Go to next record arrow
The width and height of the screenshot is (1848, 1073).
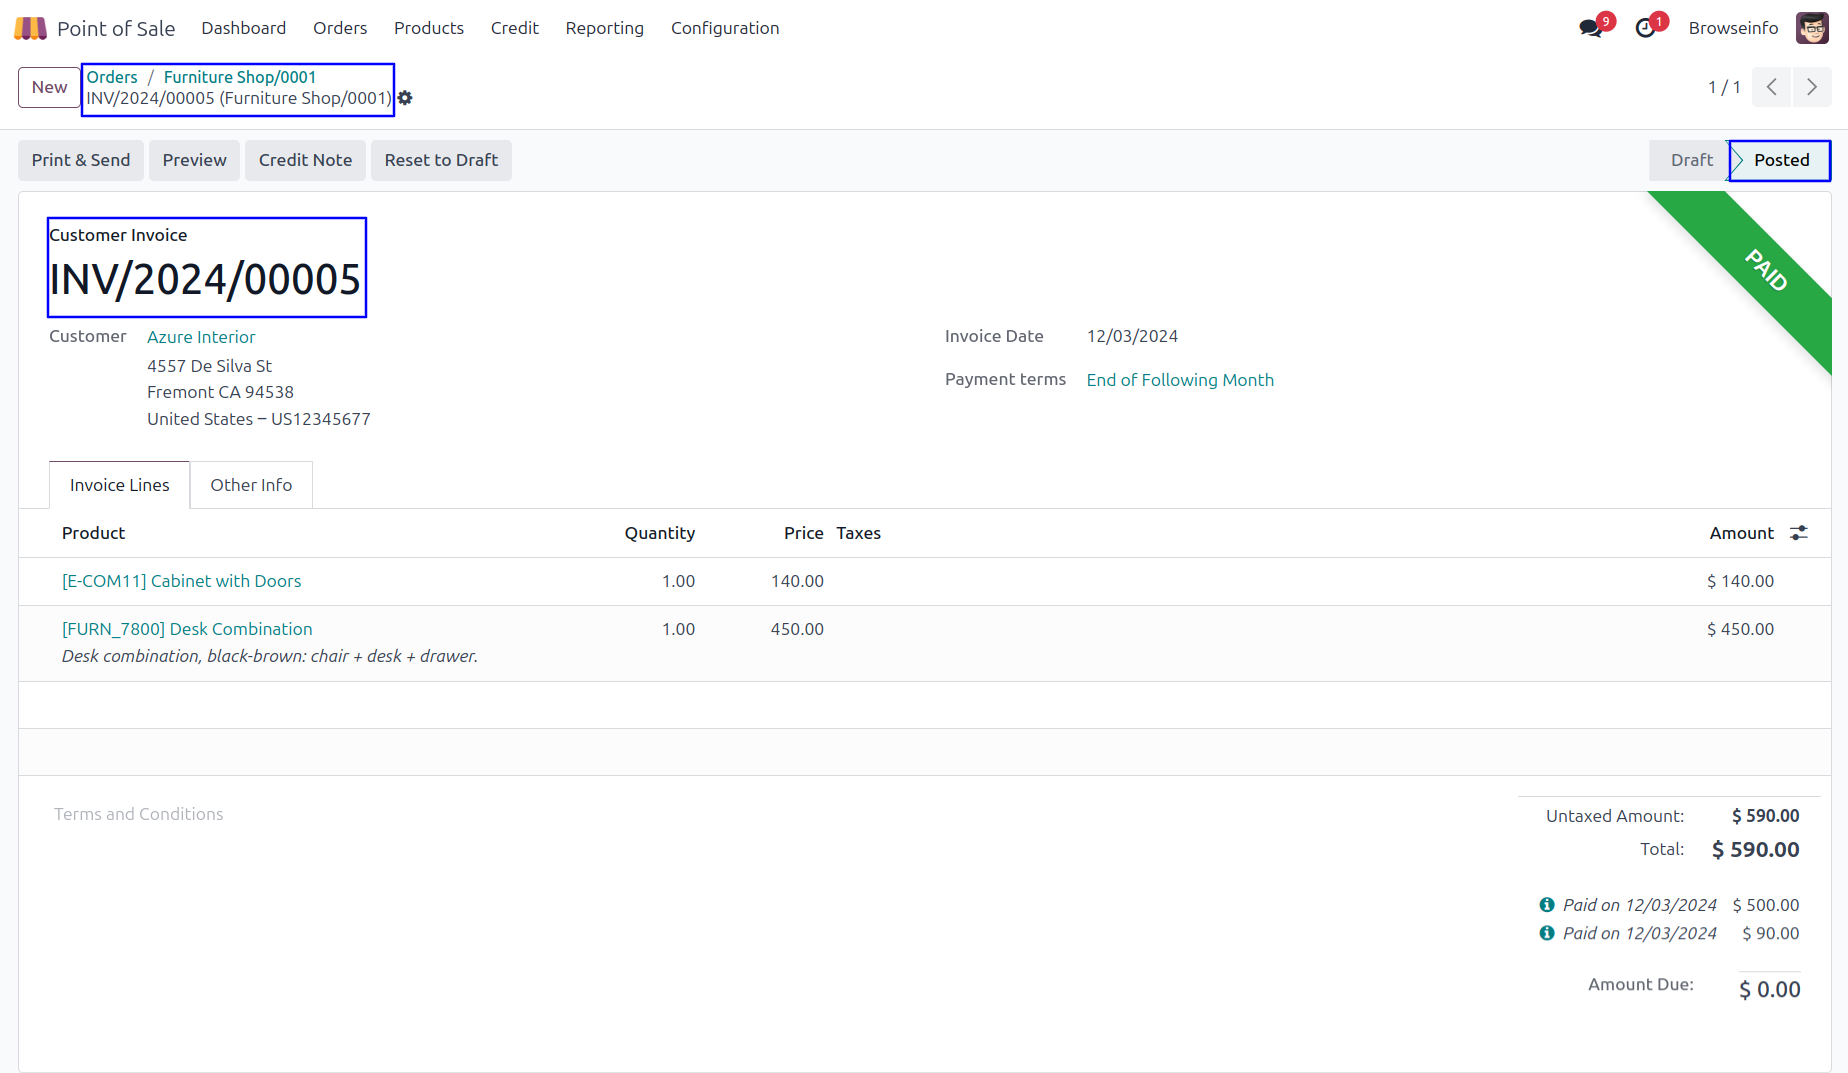(x=1811, y=87)
